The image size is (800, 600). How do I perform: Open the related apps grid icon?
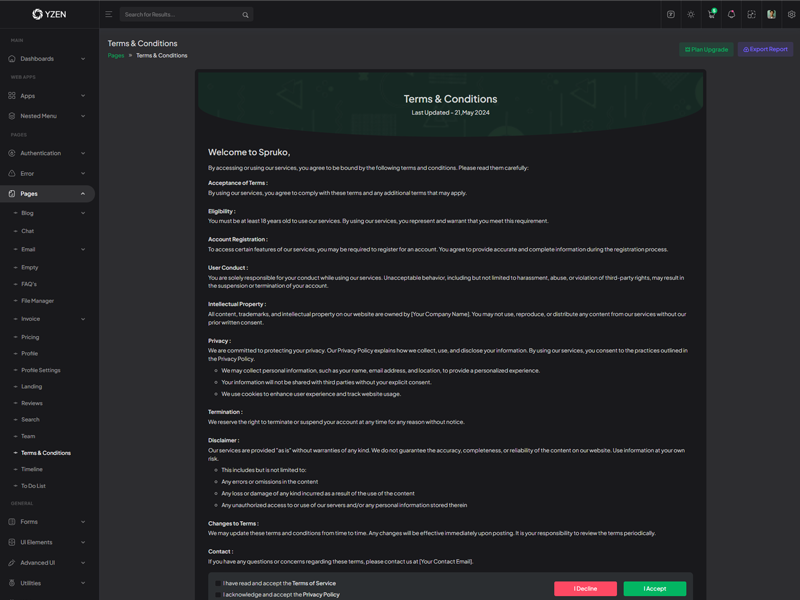(751, 15)
